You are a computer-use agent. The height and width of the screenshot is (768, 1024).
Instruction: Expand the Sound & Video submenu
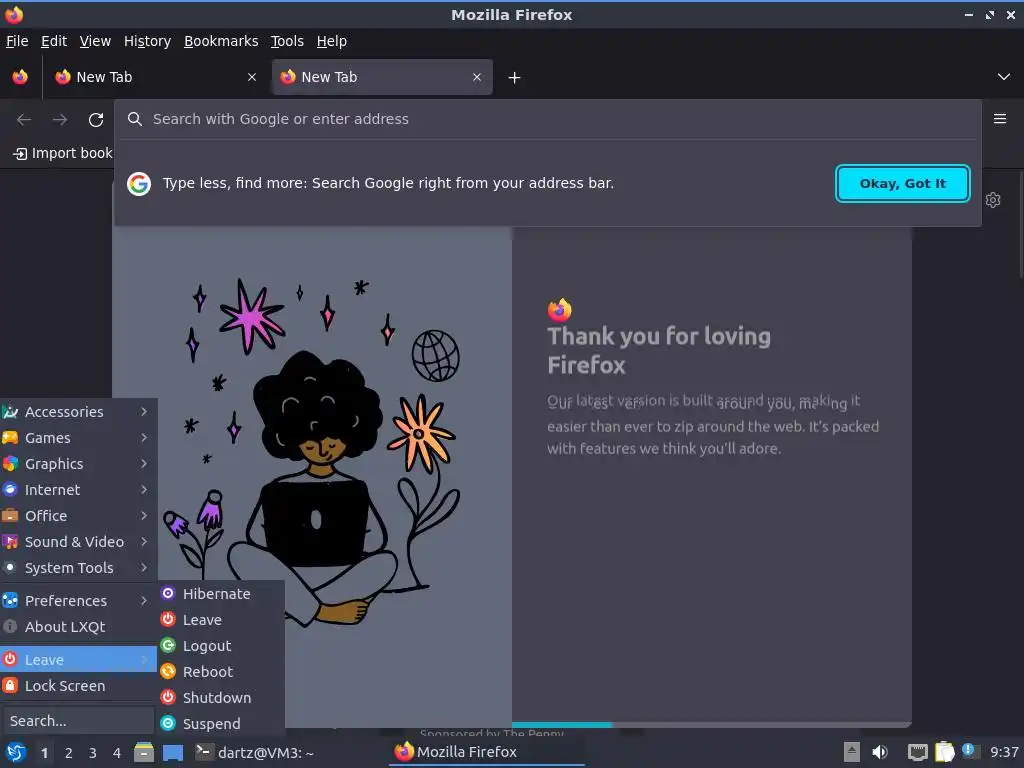(78, 542)
